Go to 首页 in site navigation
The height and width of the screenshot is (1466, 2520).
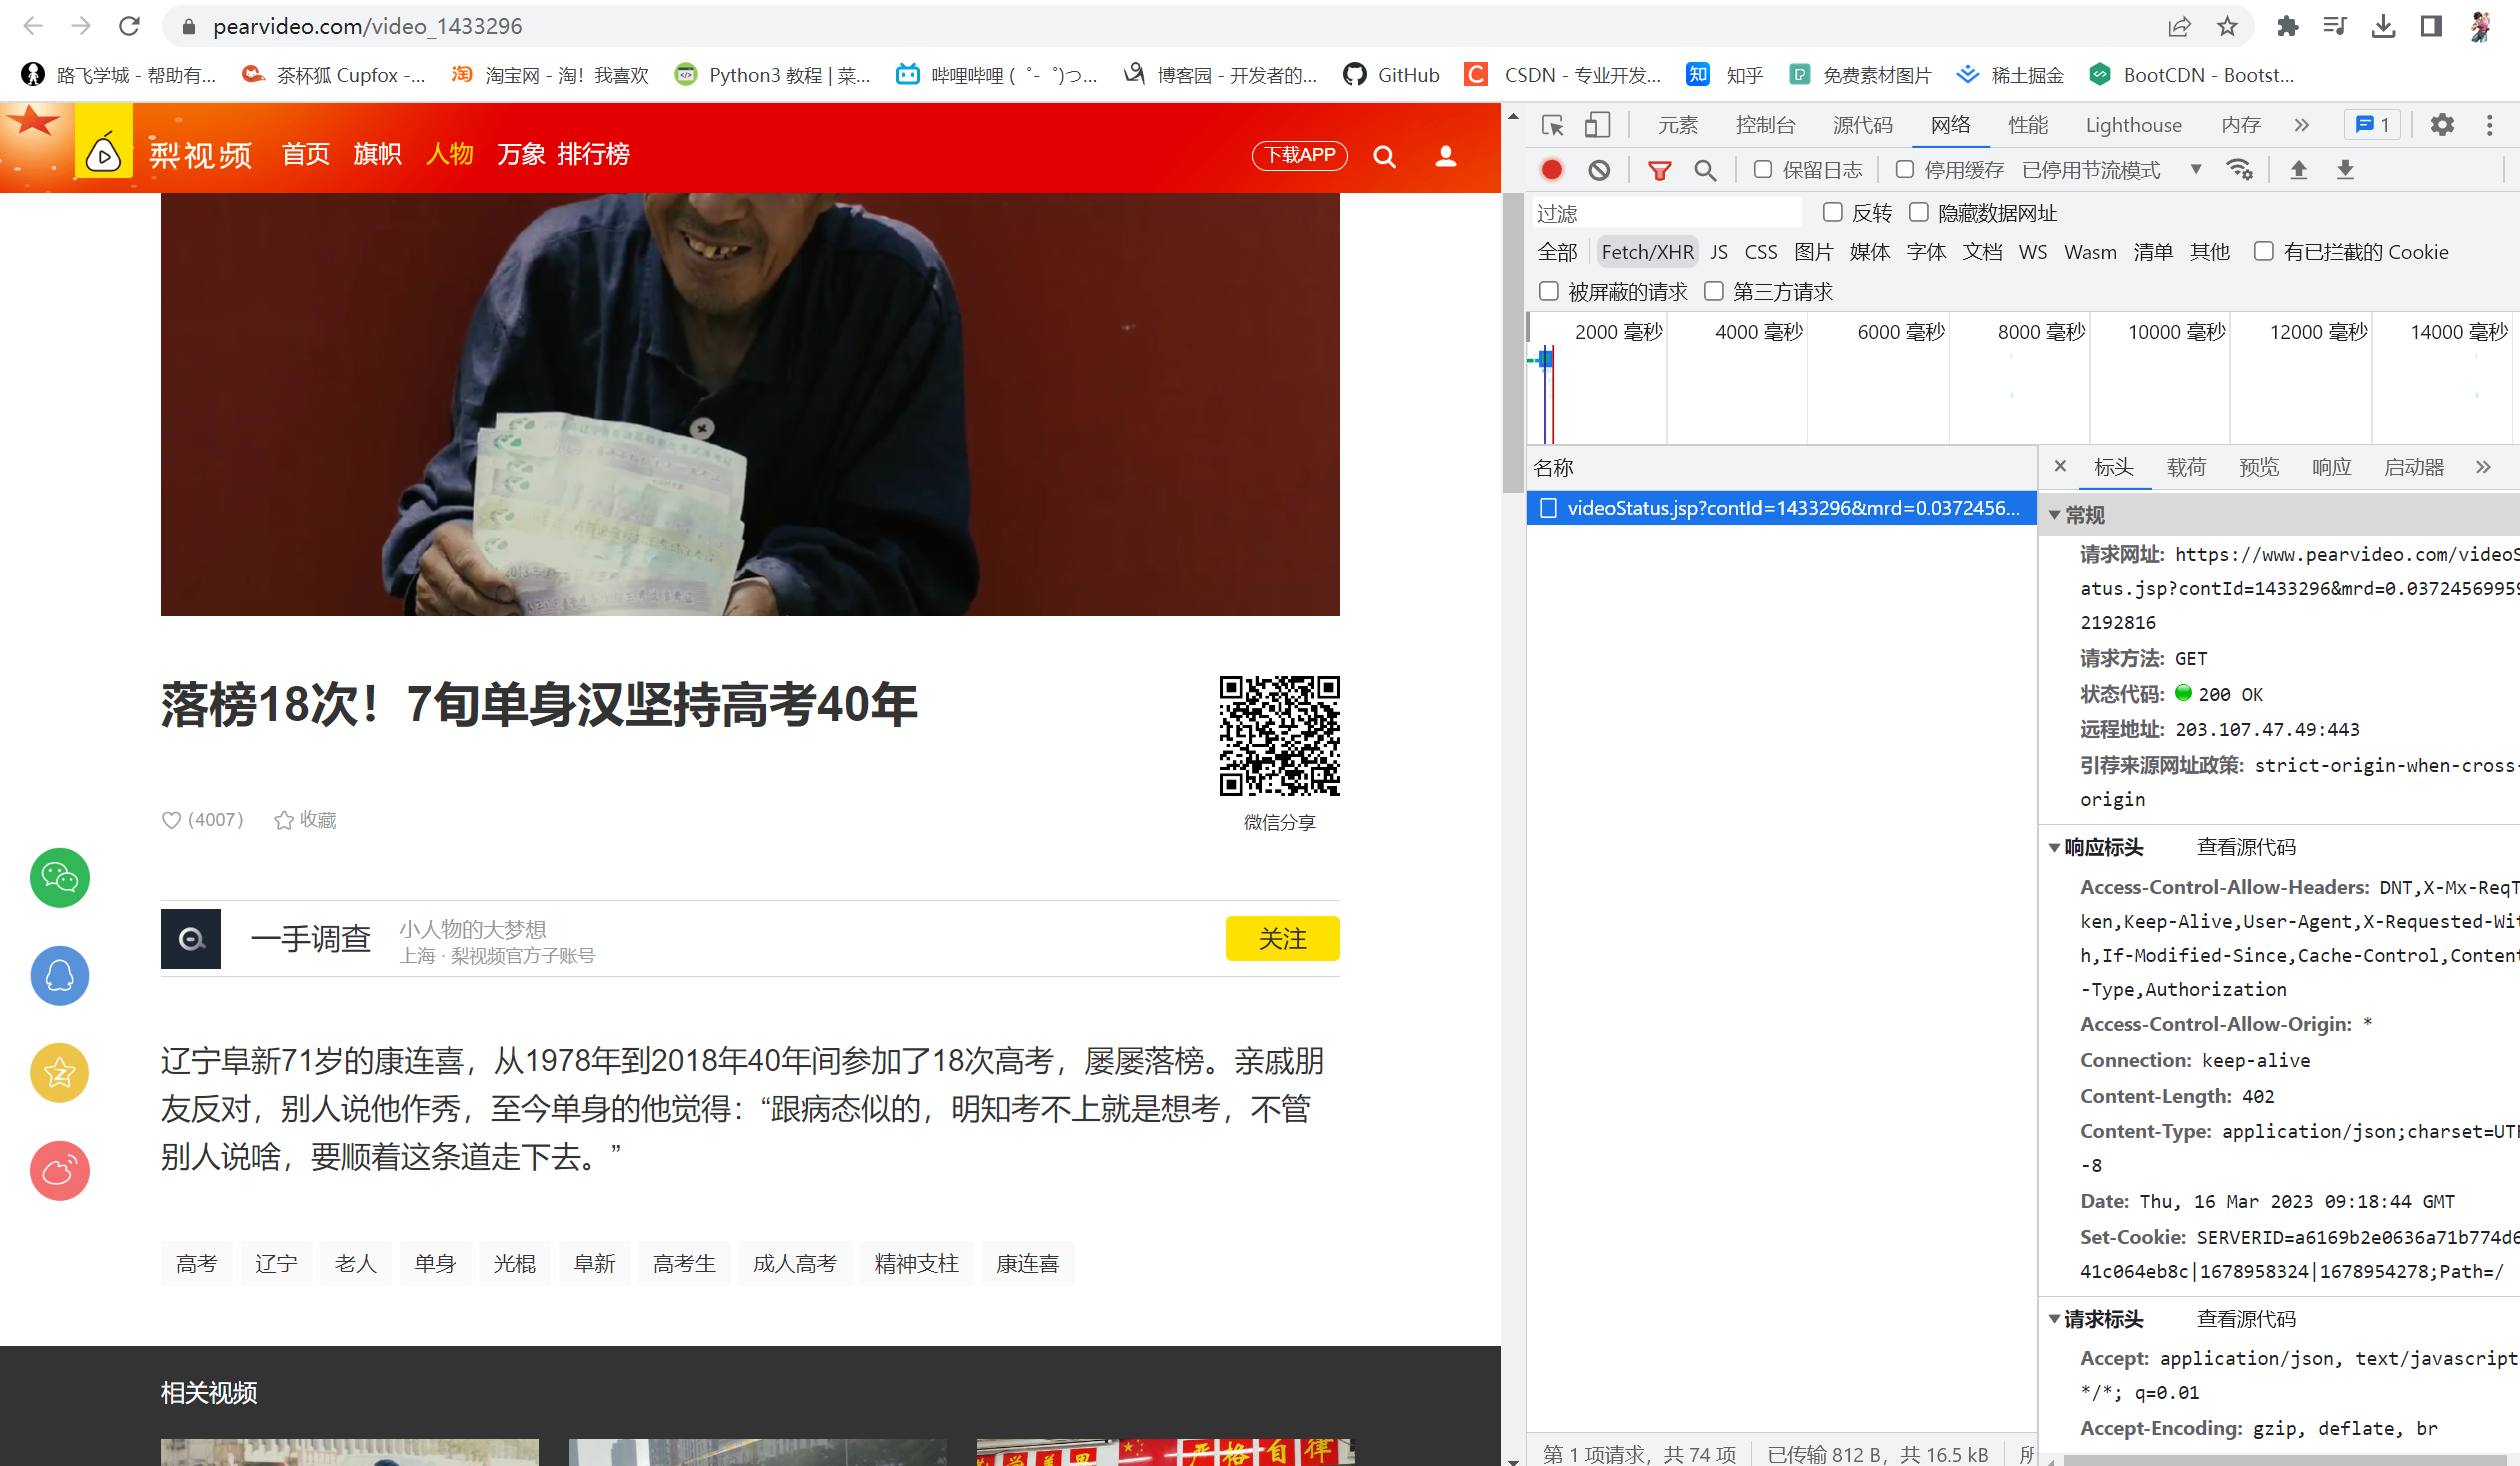tap(306, 154)
